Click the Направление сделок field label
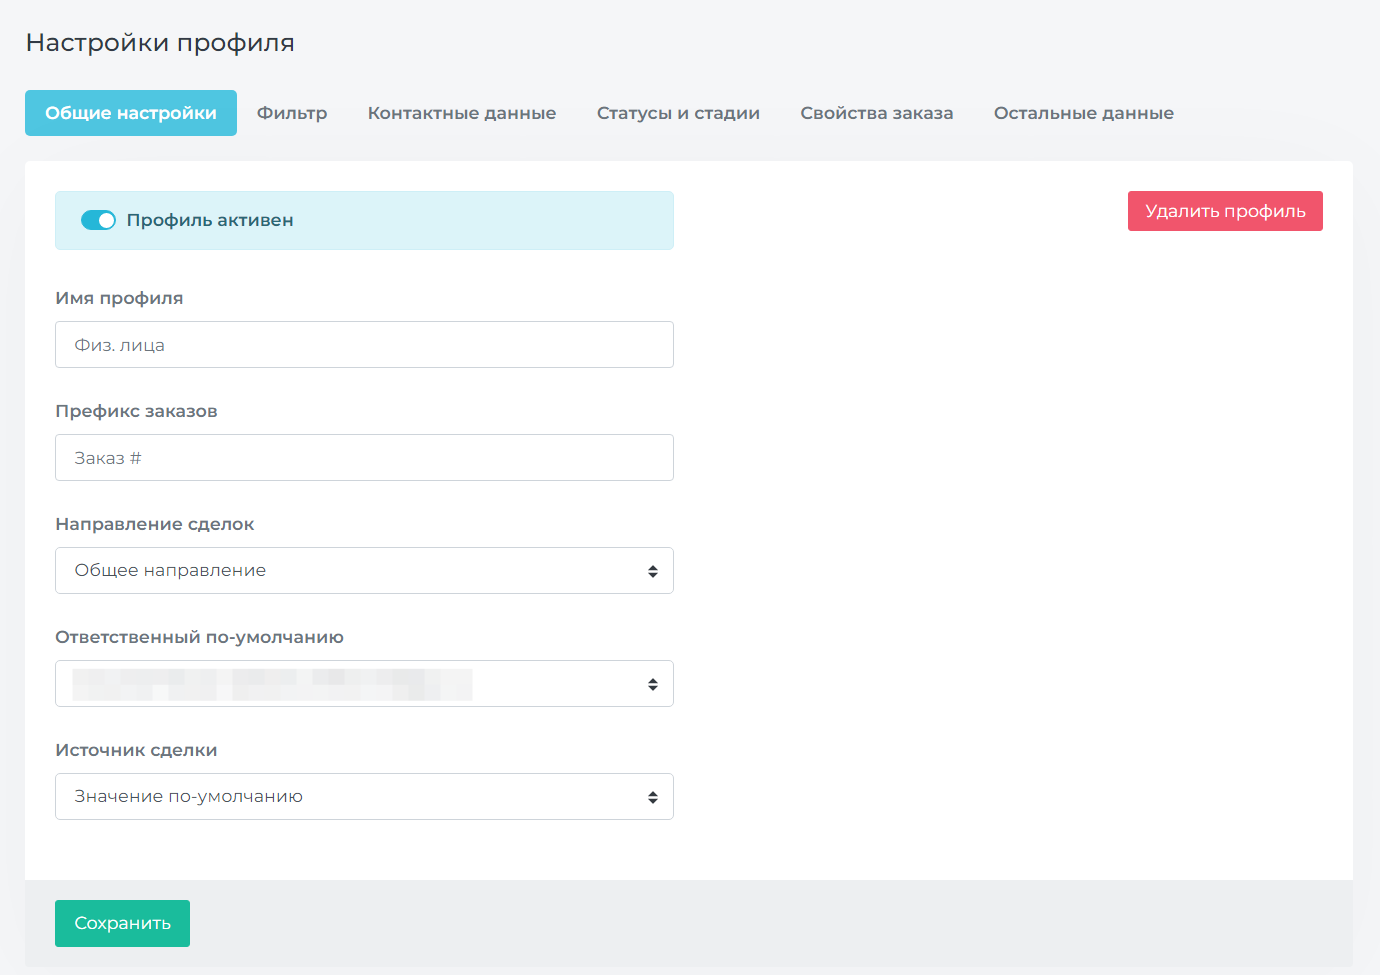The height and width of the screenshot is (975, 1380). [x=155, y=524]
